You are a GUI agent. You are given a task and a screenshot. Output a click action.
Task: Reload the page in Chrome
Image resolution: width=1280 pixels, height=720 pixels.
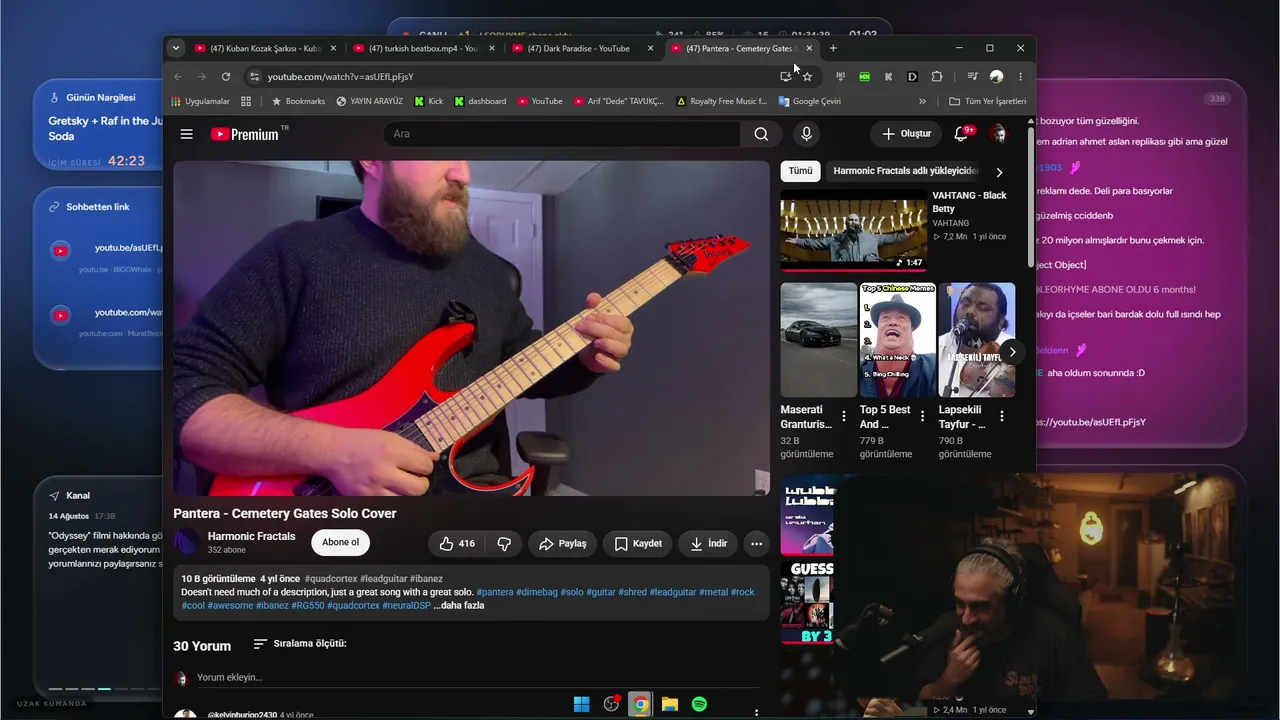[226, 77]
